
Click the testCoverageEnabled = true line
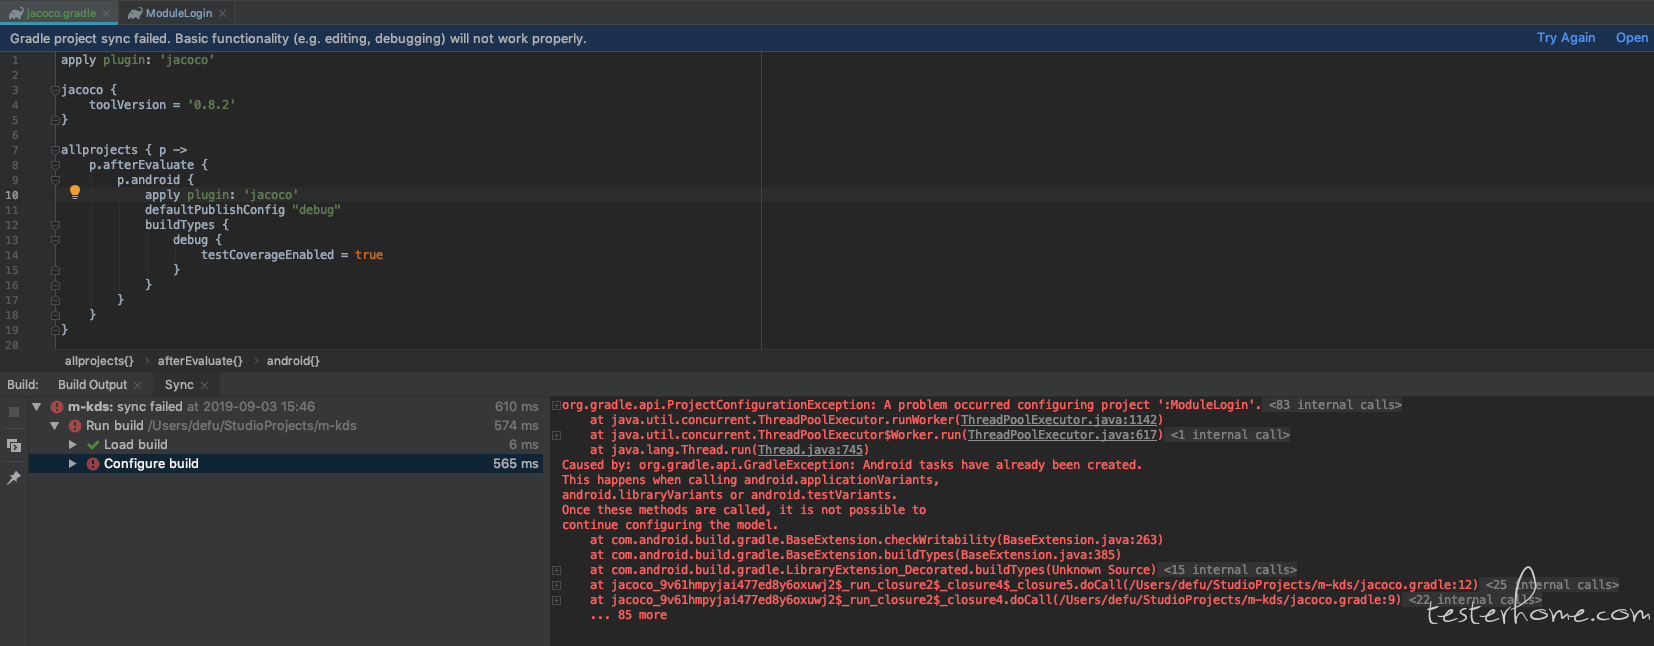point(292,255)
